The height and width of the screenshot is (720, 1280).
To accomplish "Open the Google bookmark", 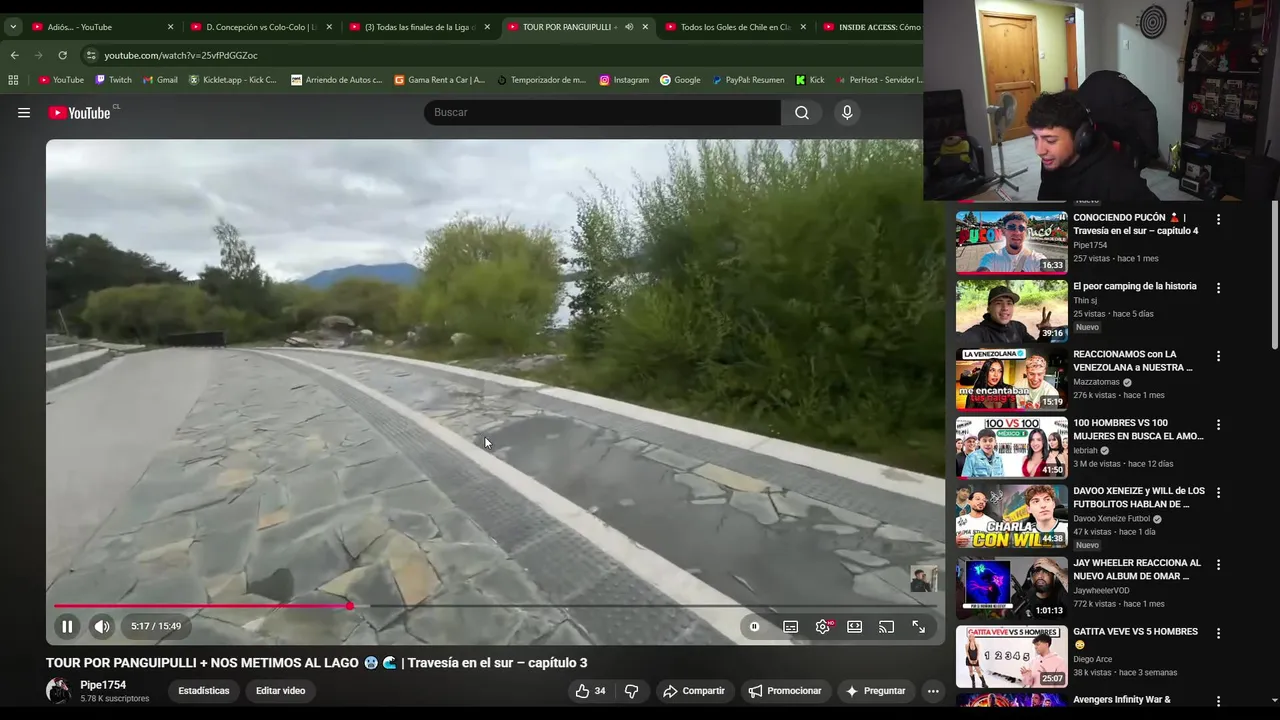I will point(680,80).
